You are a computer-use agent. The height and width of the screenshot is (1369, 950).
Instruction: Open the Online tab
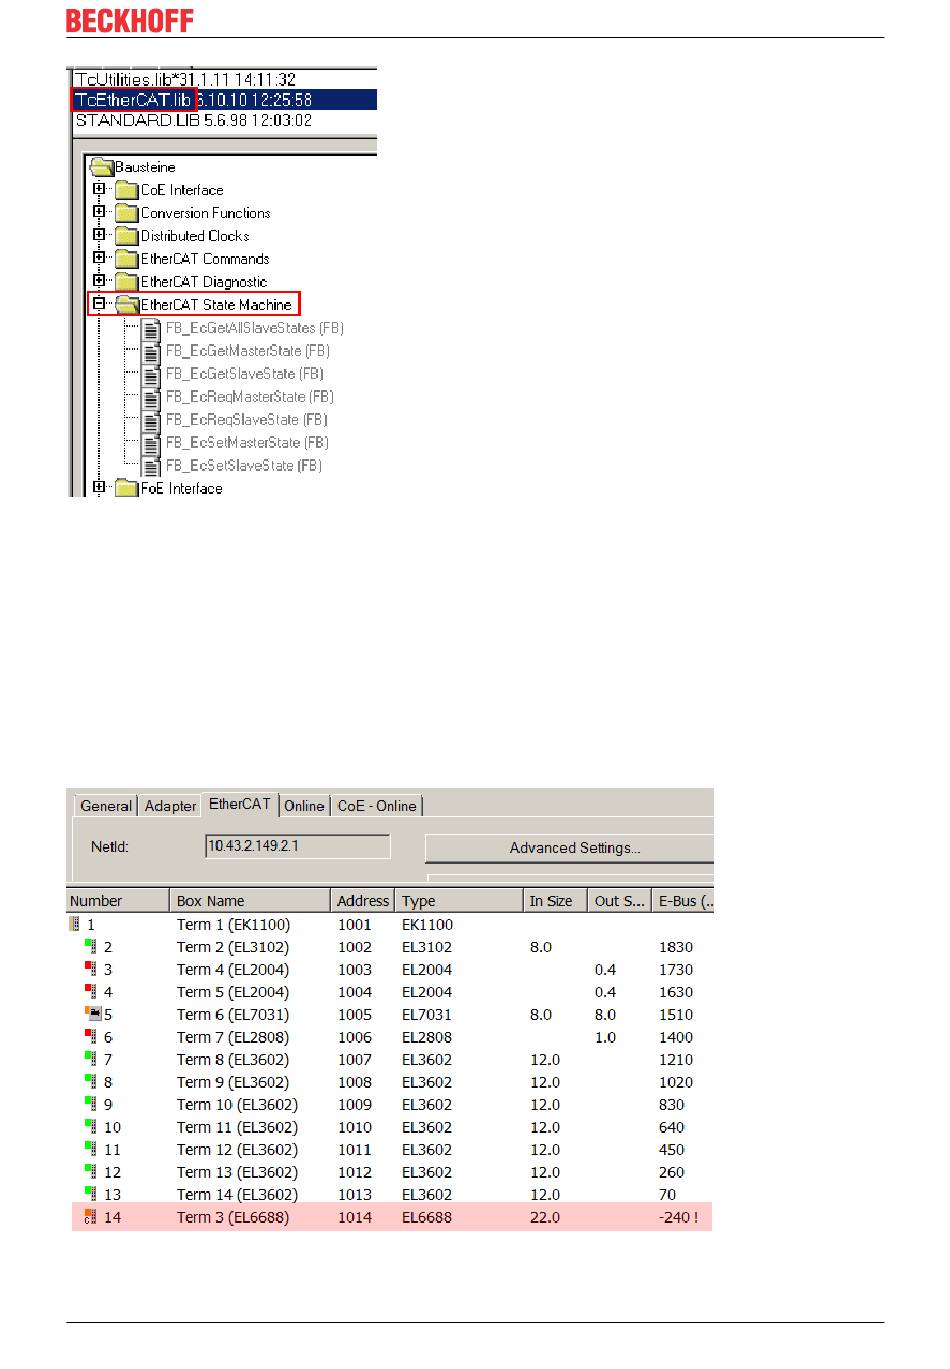tap(304, 806)
